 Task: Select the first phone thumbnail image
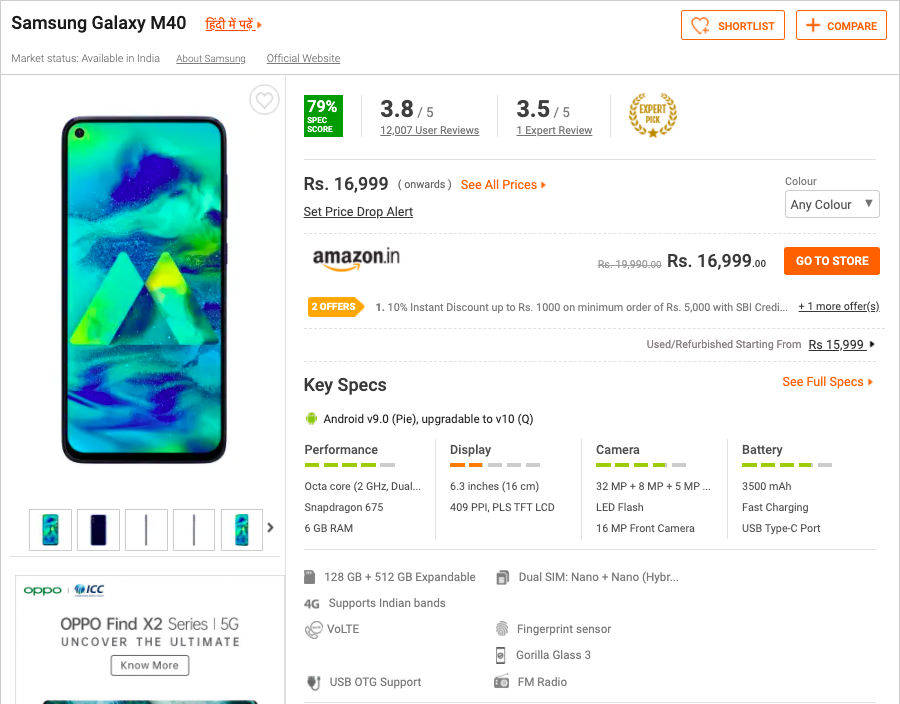pyautogui.click(x=50, y=529)
